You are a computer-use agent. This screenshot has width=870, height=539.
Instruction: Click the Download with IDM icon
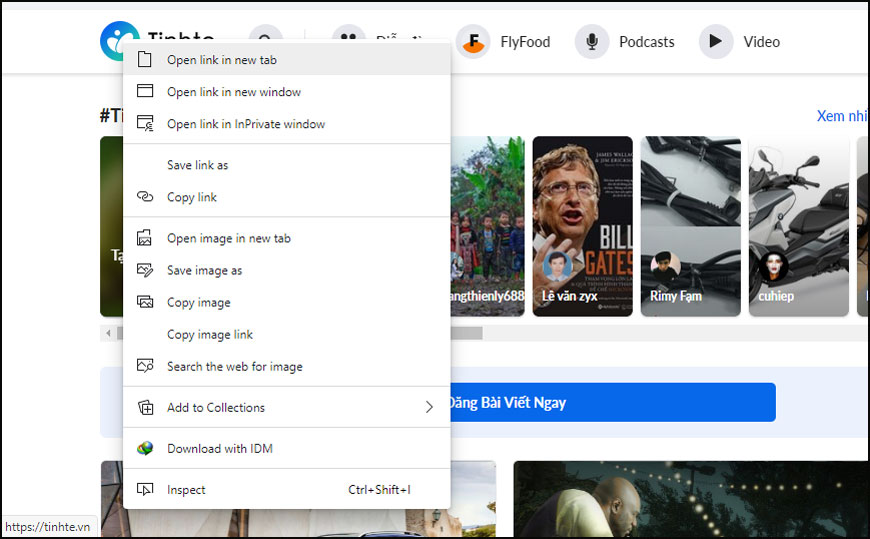click(145, 449)
